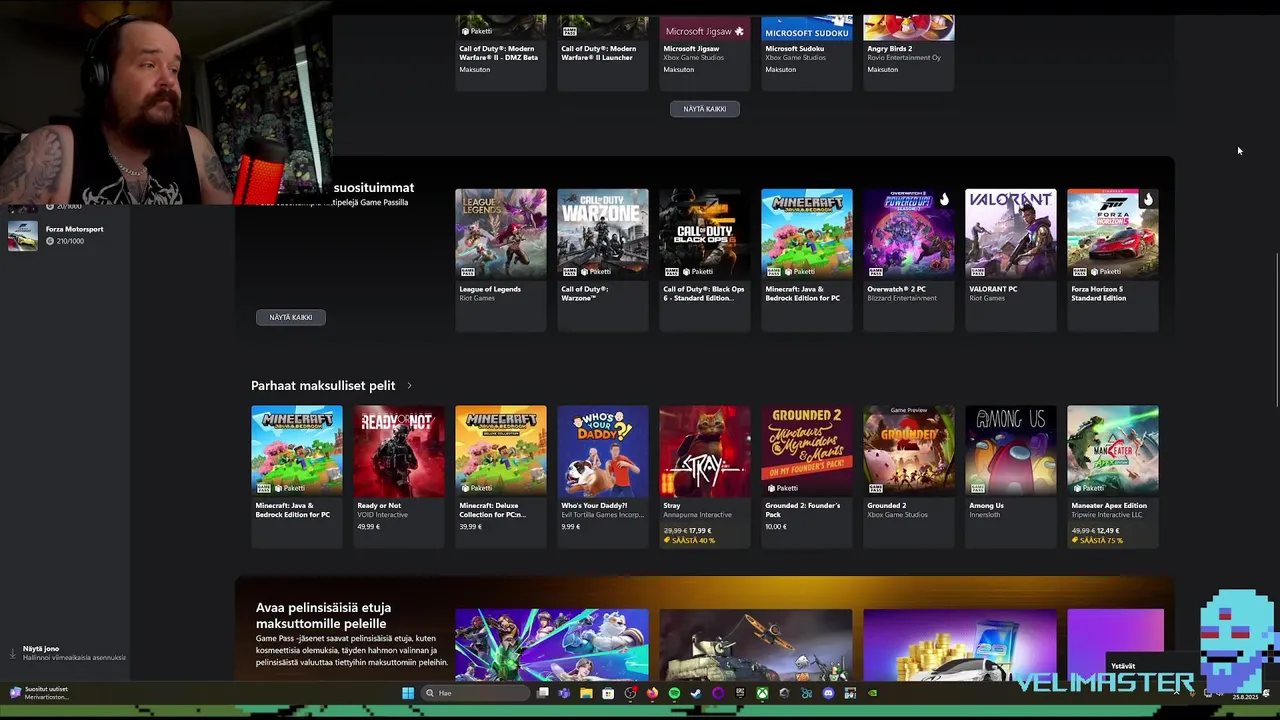
Task: Open the Modern Warfare II DMZ Beta tile
Action: point(501,52)
